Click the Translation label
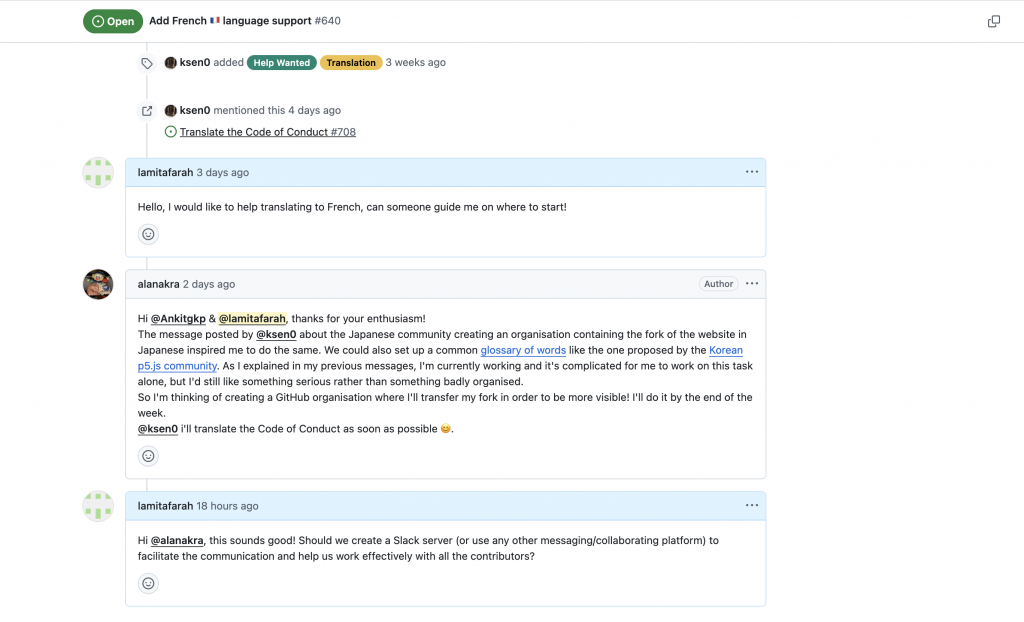This screenshot has width=1024, height=622. [x=351, y=63]
